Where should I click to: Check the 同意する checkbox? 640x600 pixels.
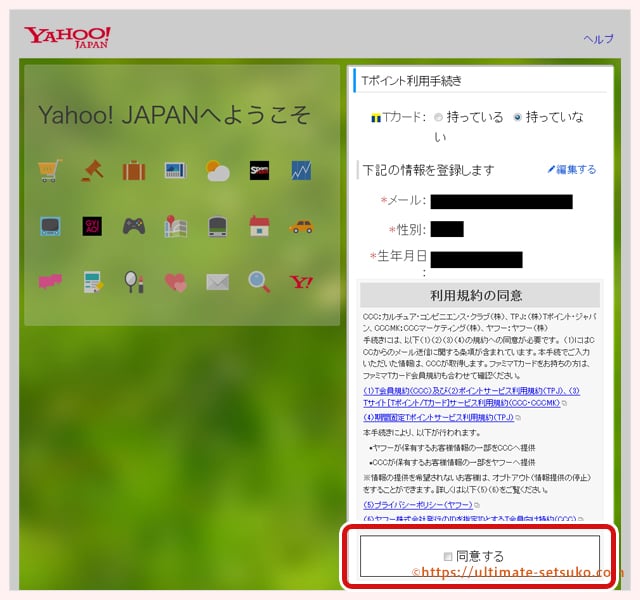point(448,556)
